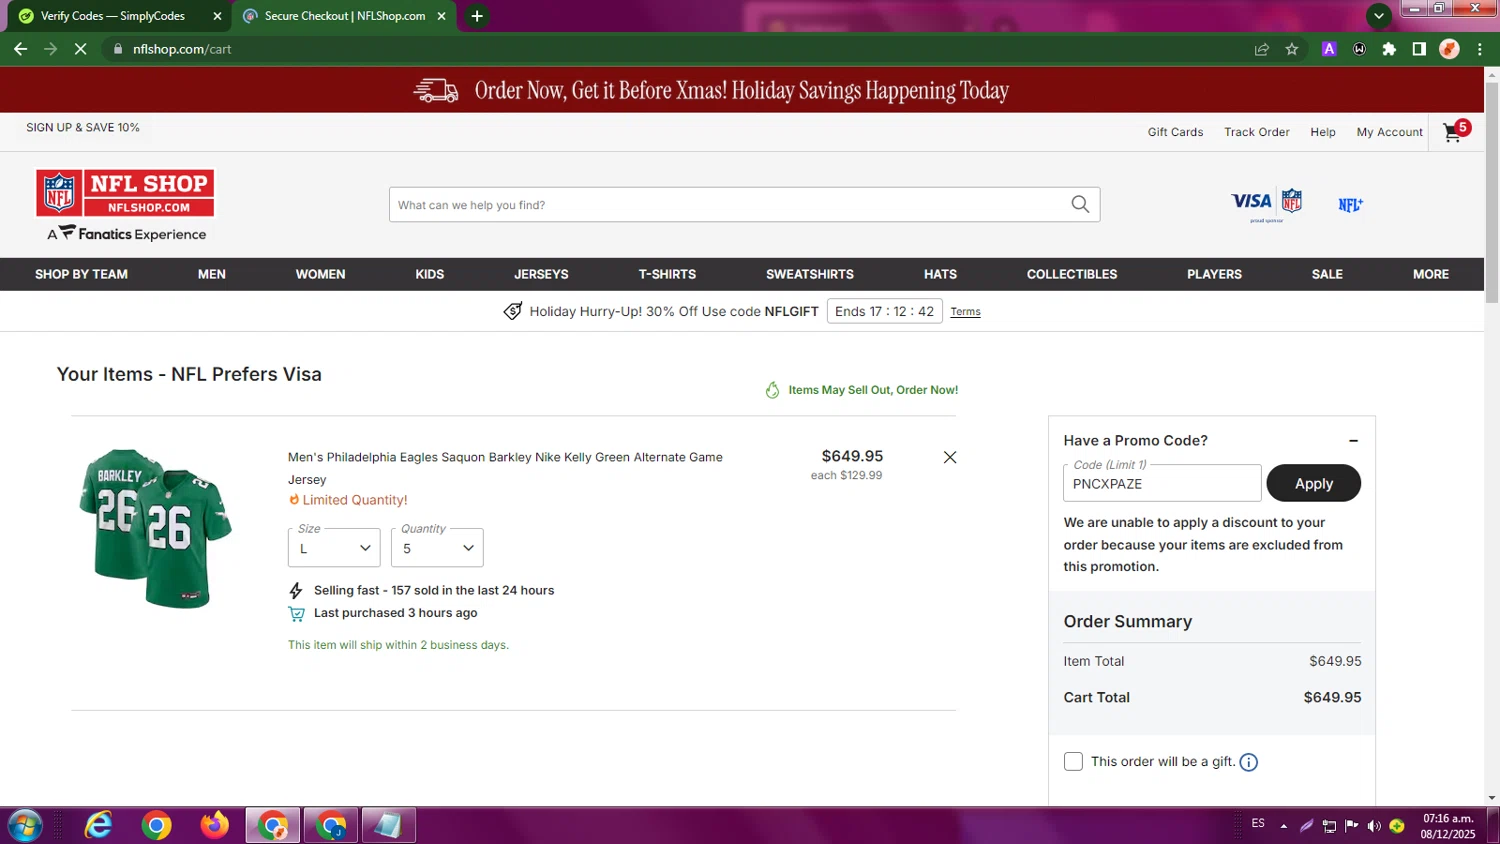Switch to the Verify Codes SimplyCodes tab

117,16
